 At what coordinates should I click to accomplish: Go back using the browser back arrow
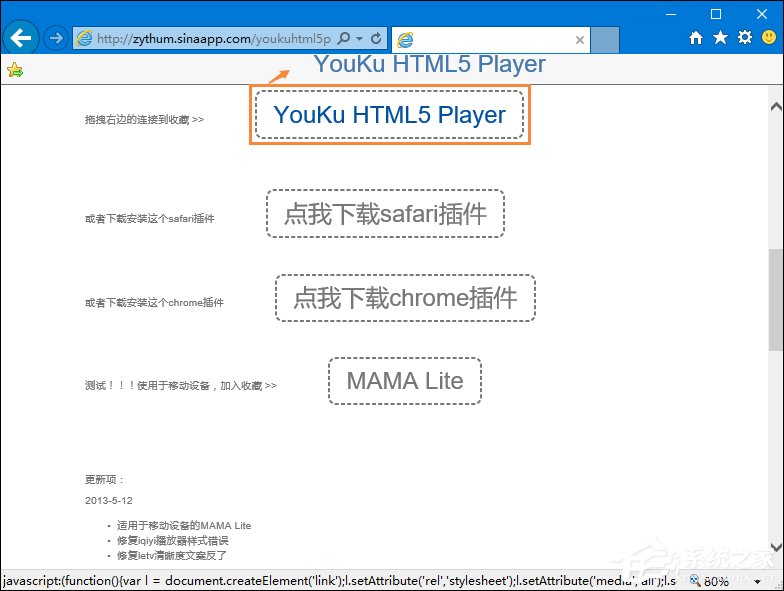[20, 38]
